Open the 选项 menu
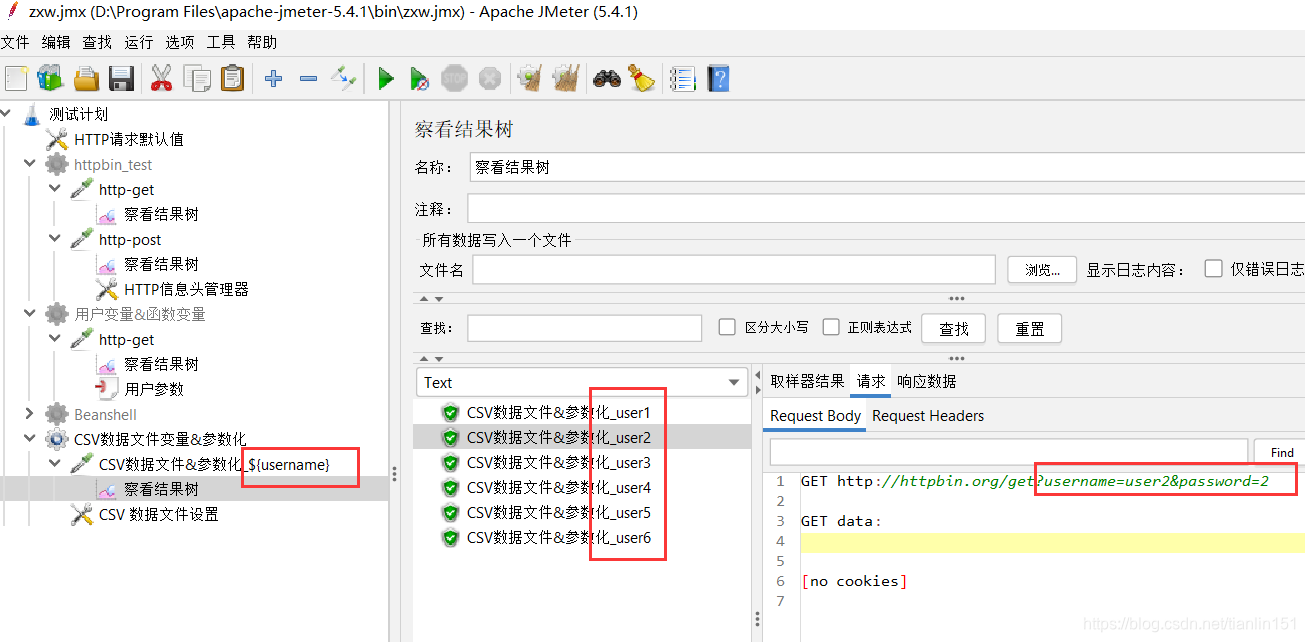Viewport: 1305px width, 642px height. pyautogui.click(x=180, y=42)
